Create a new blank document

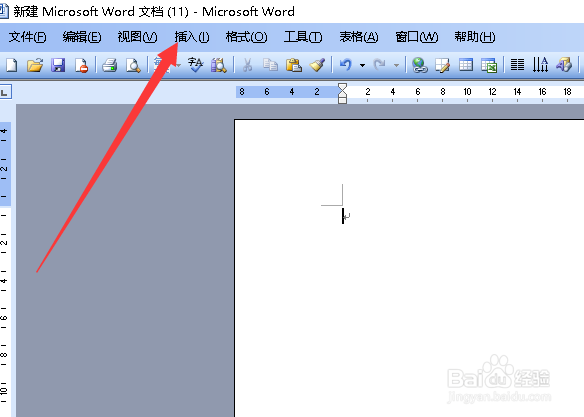click(12, 65)
